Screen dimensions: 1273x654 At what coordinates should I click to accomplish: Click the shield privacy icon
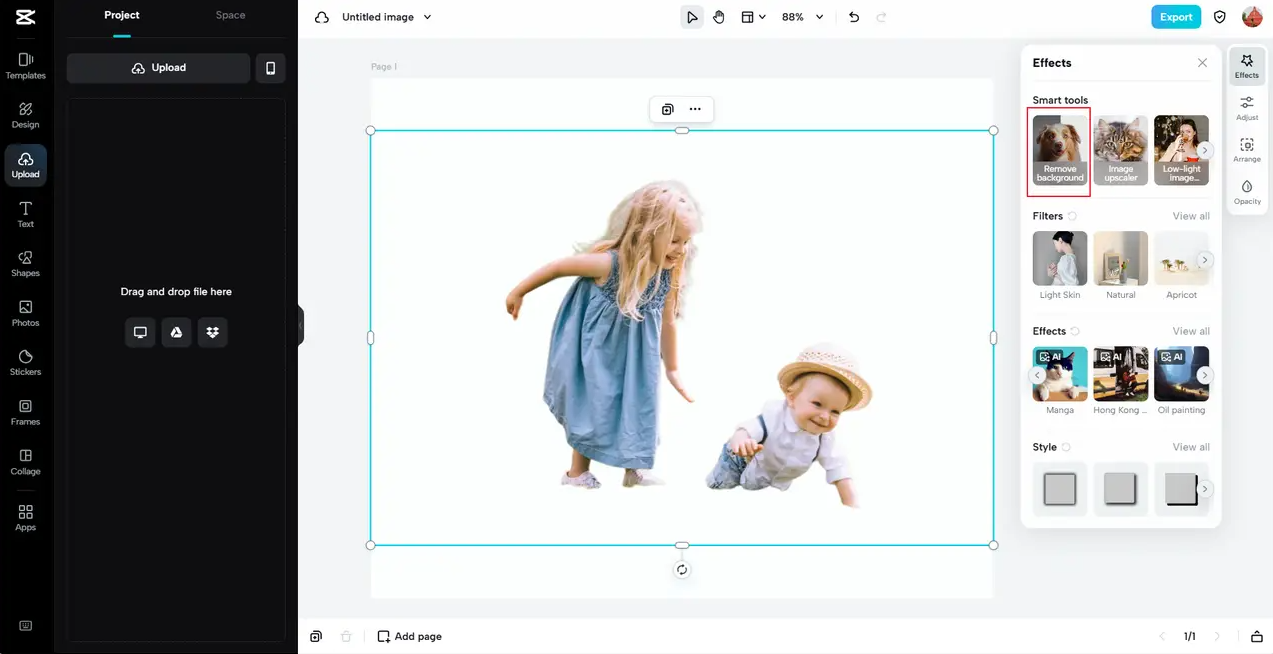[x=1220, y=17]
